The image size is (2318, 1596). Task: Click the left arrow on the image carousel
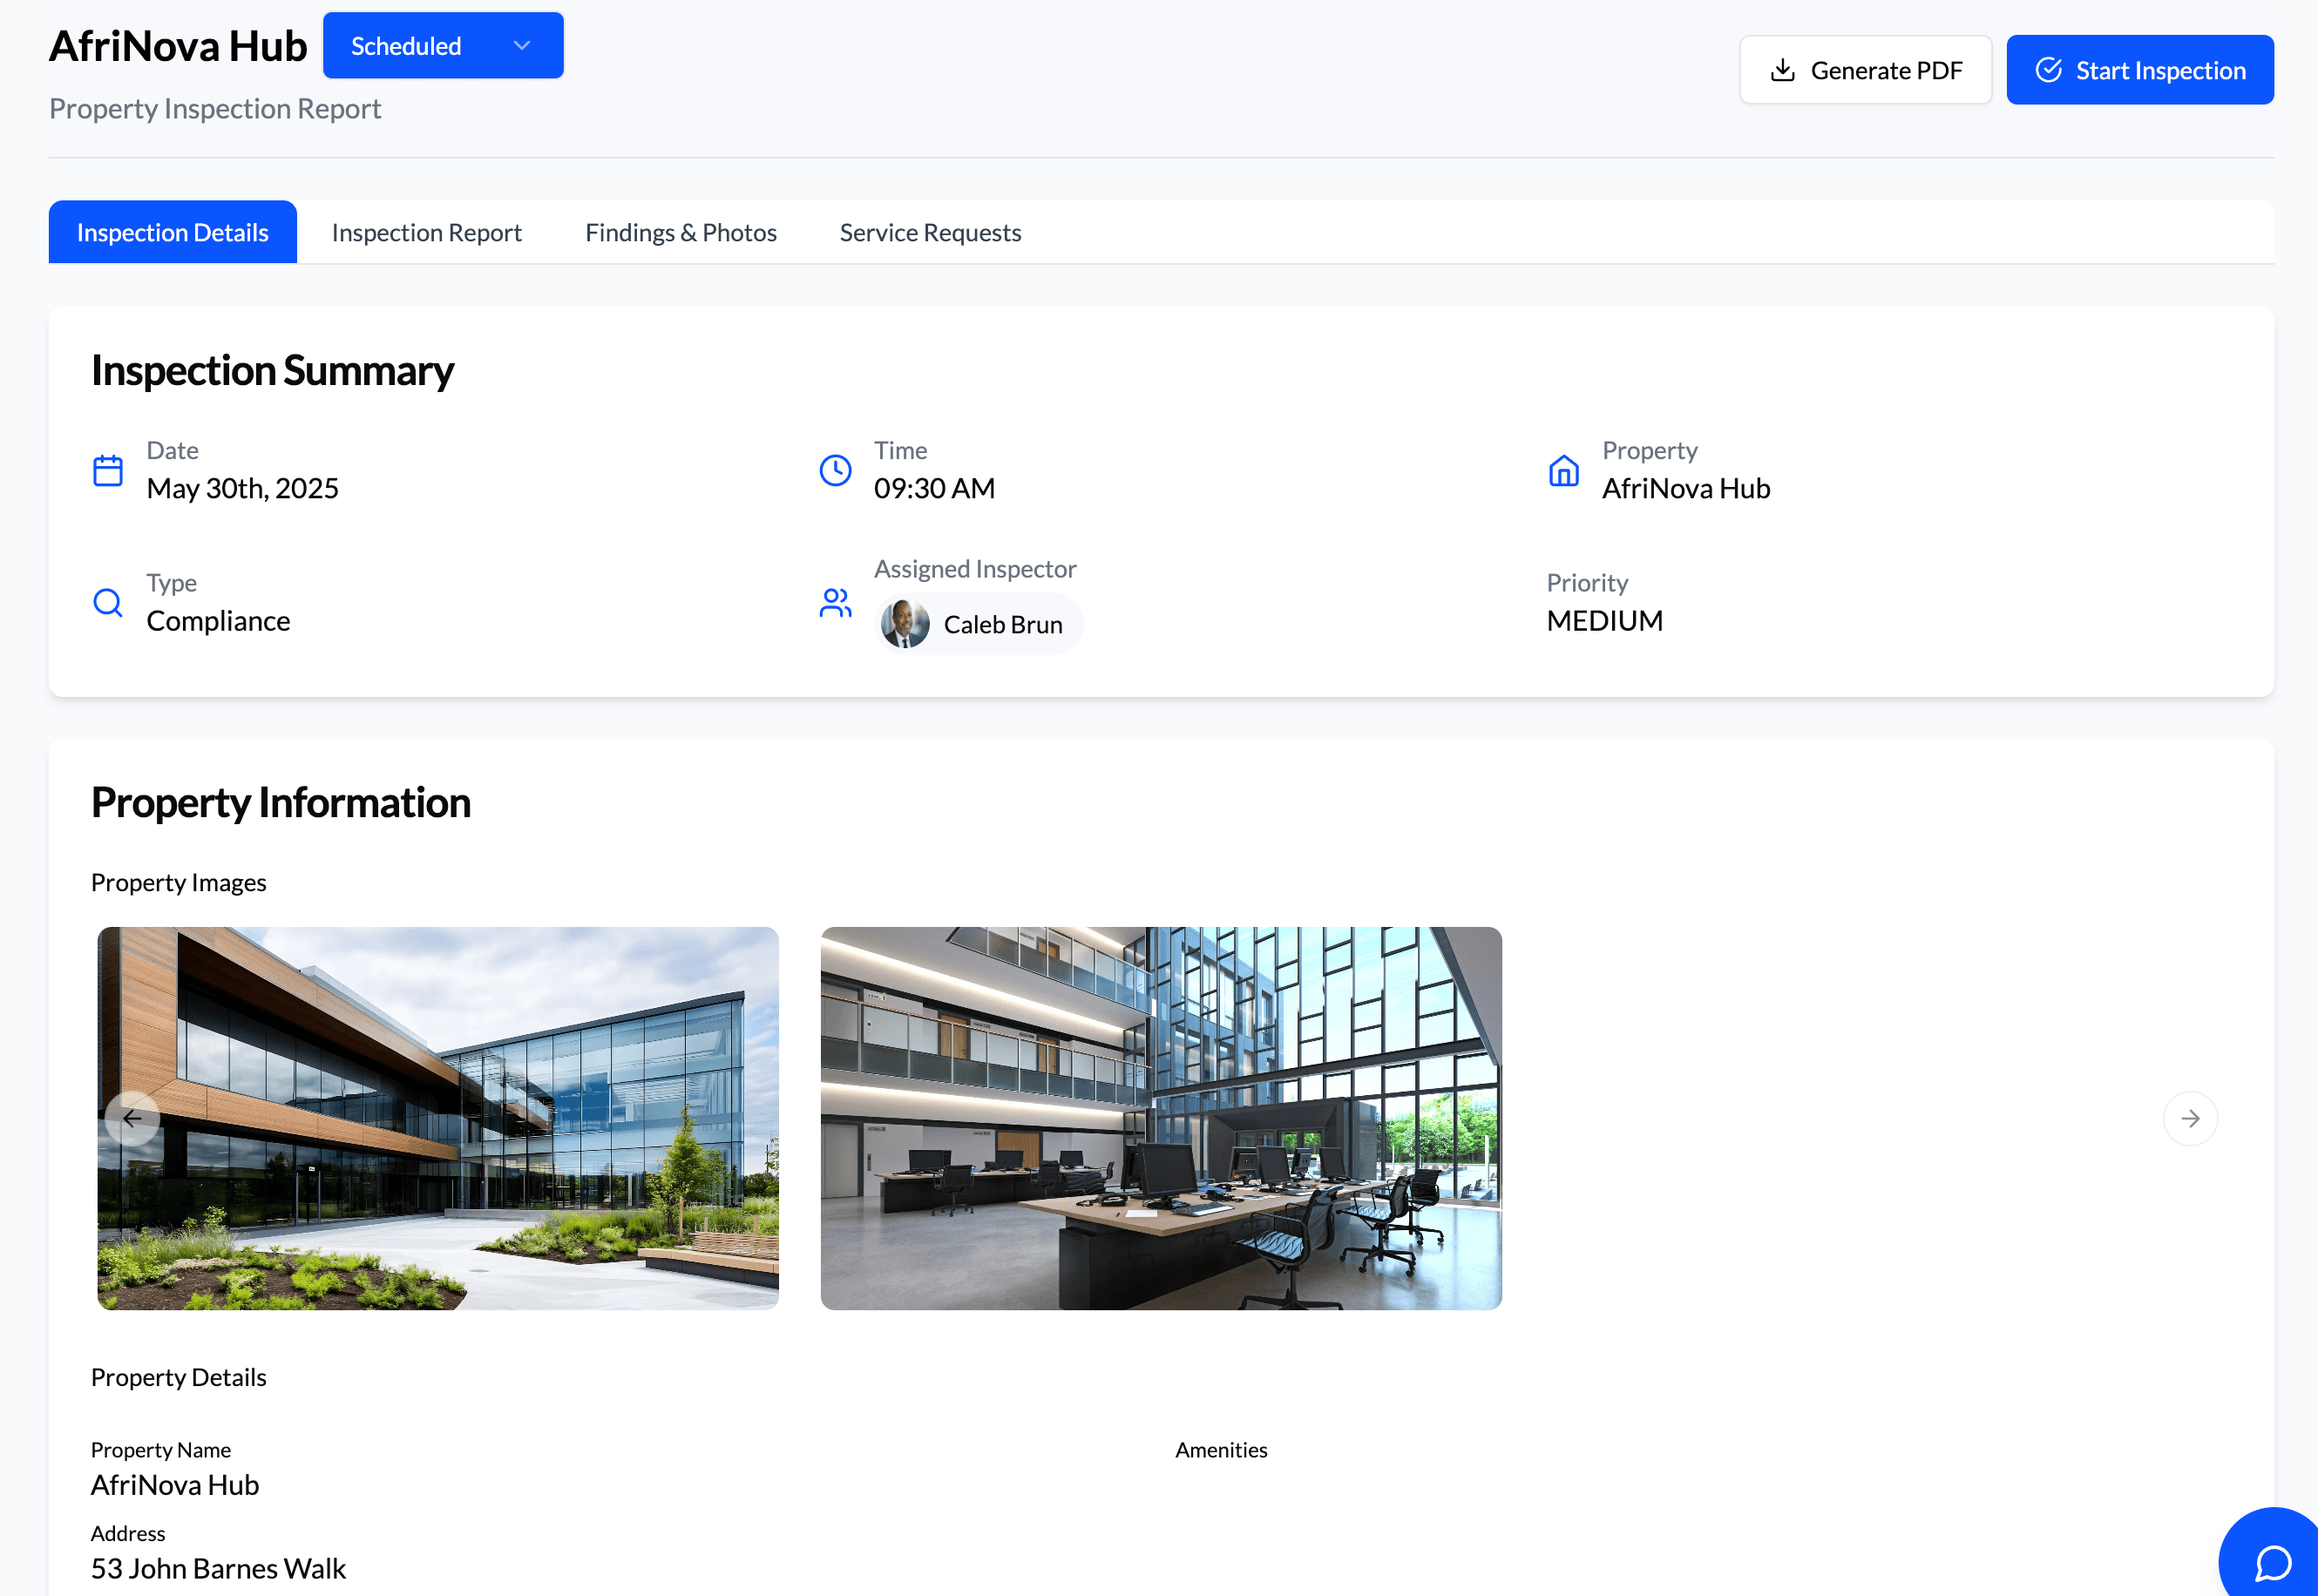tap(134, 1118)
